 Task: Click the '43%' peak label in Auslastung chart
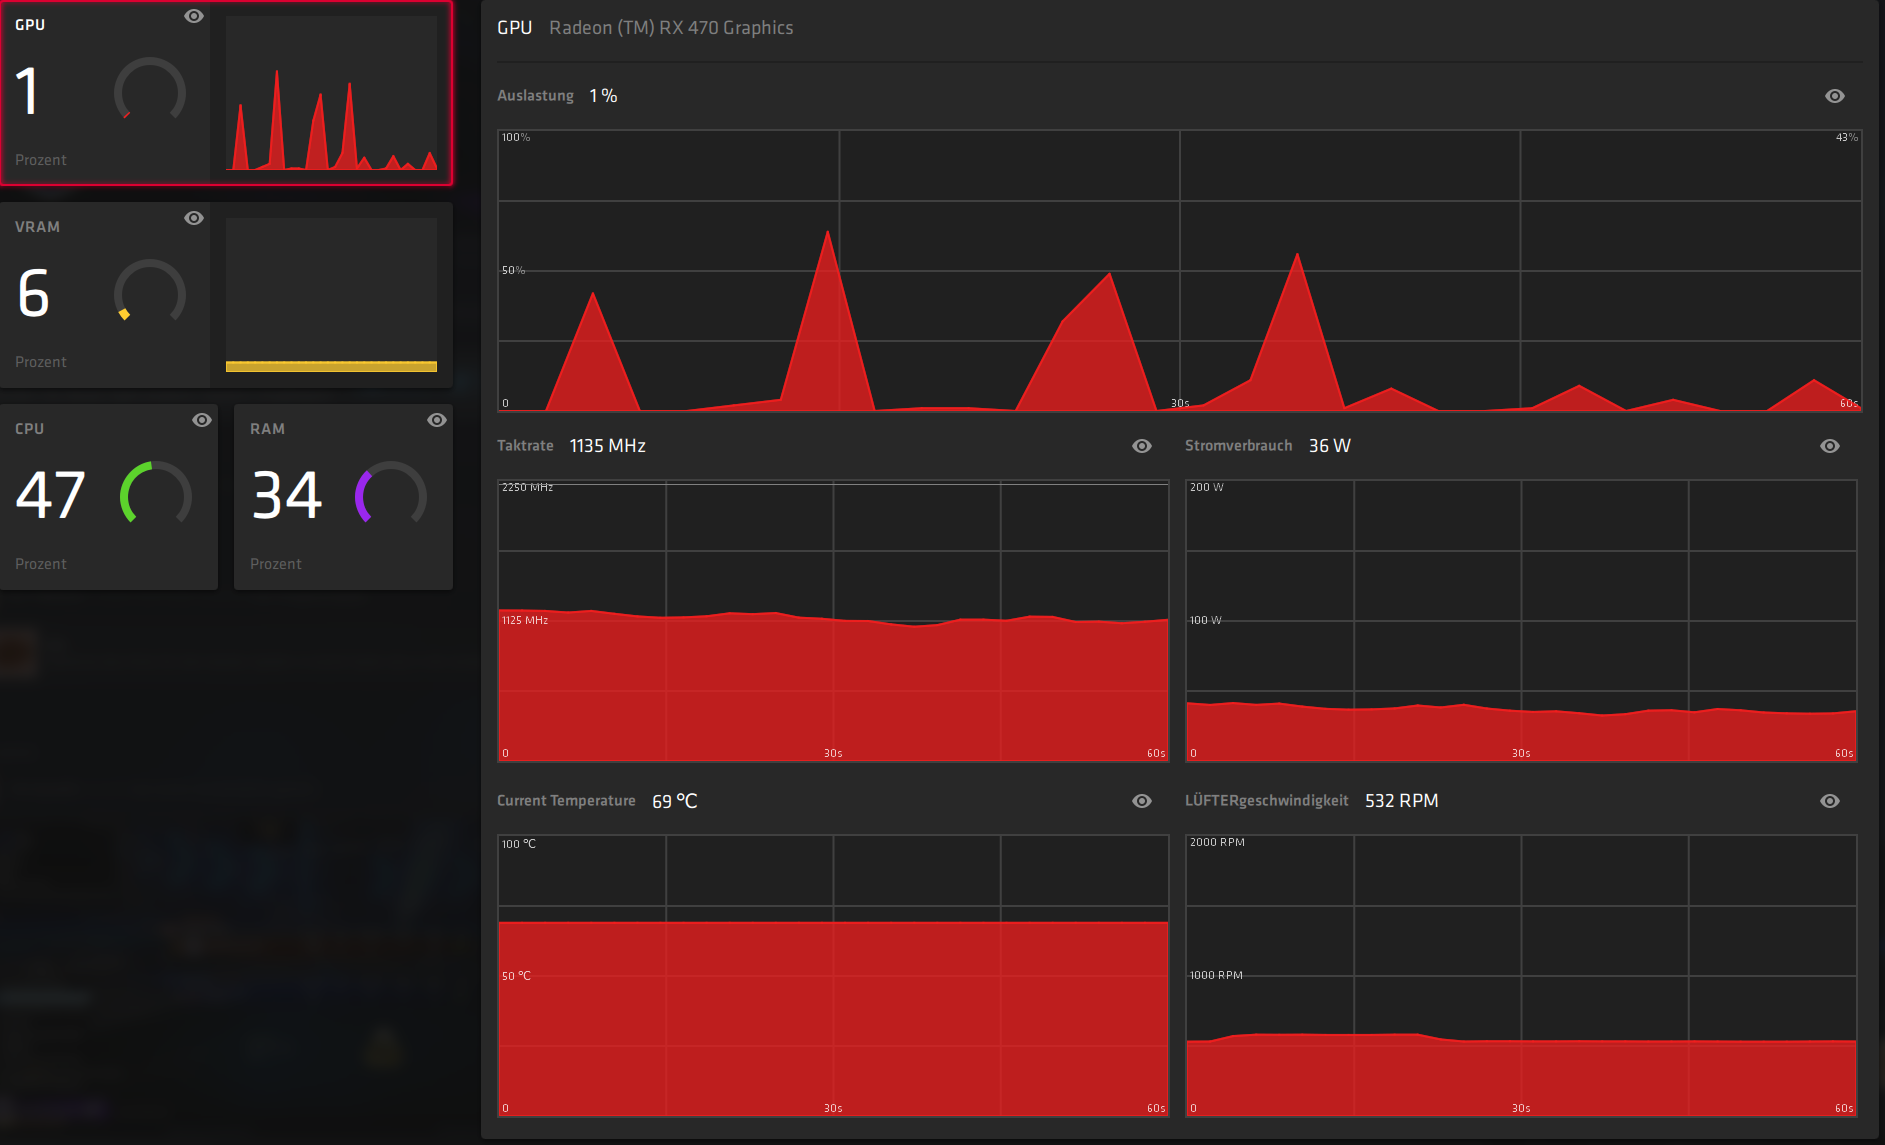(1847, 138)
